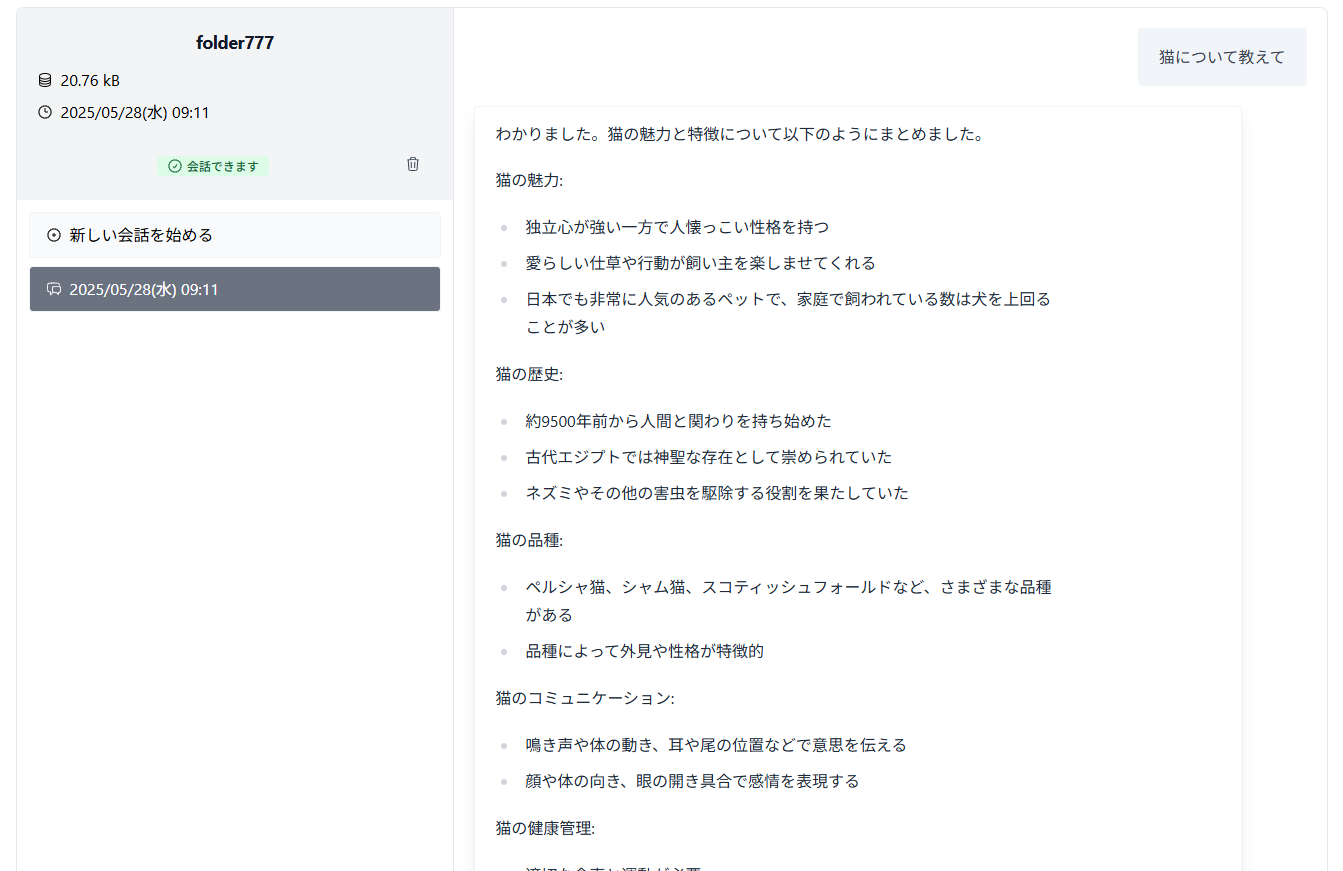Click the folder777 title
This screenshot has width=1343, height=871.
(x=235, y=43)
